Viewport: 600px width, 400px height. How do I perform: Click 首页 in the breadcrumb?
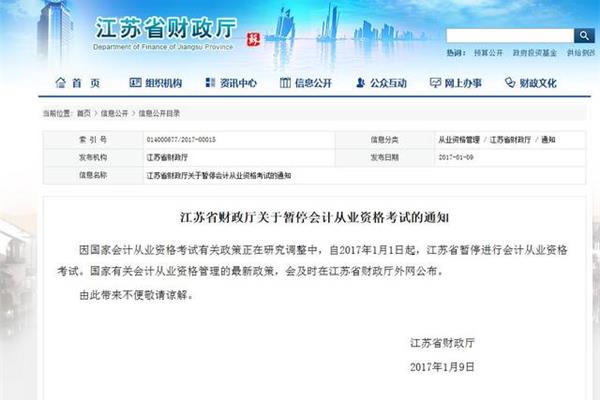(x=84, y=113)
